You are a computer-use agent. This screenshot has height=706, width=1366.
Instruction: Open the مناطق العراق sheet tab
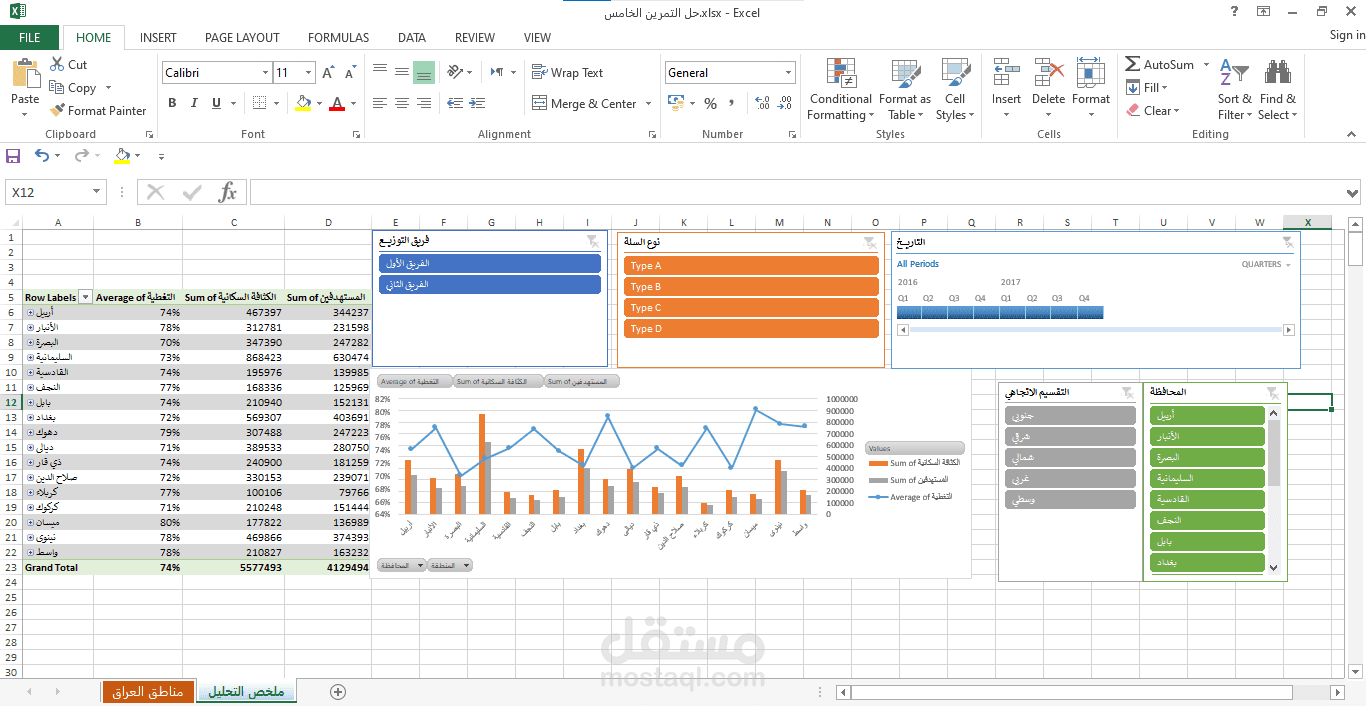148,691
